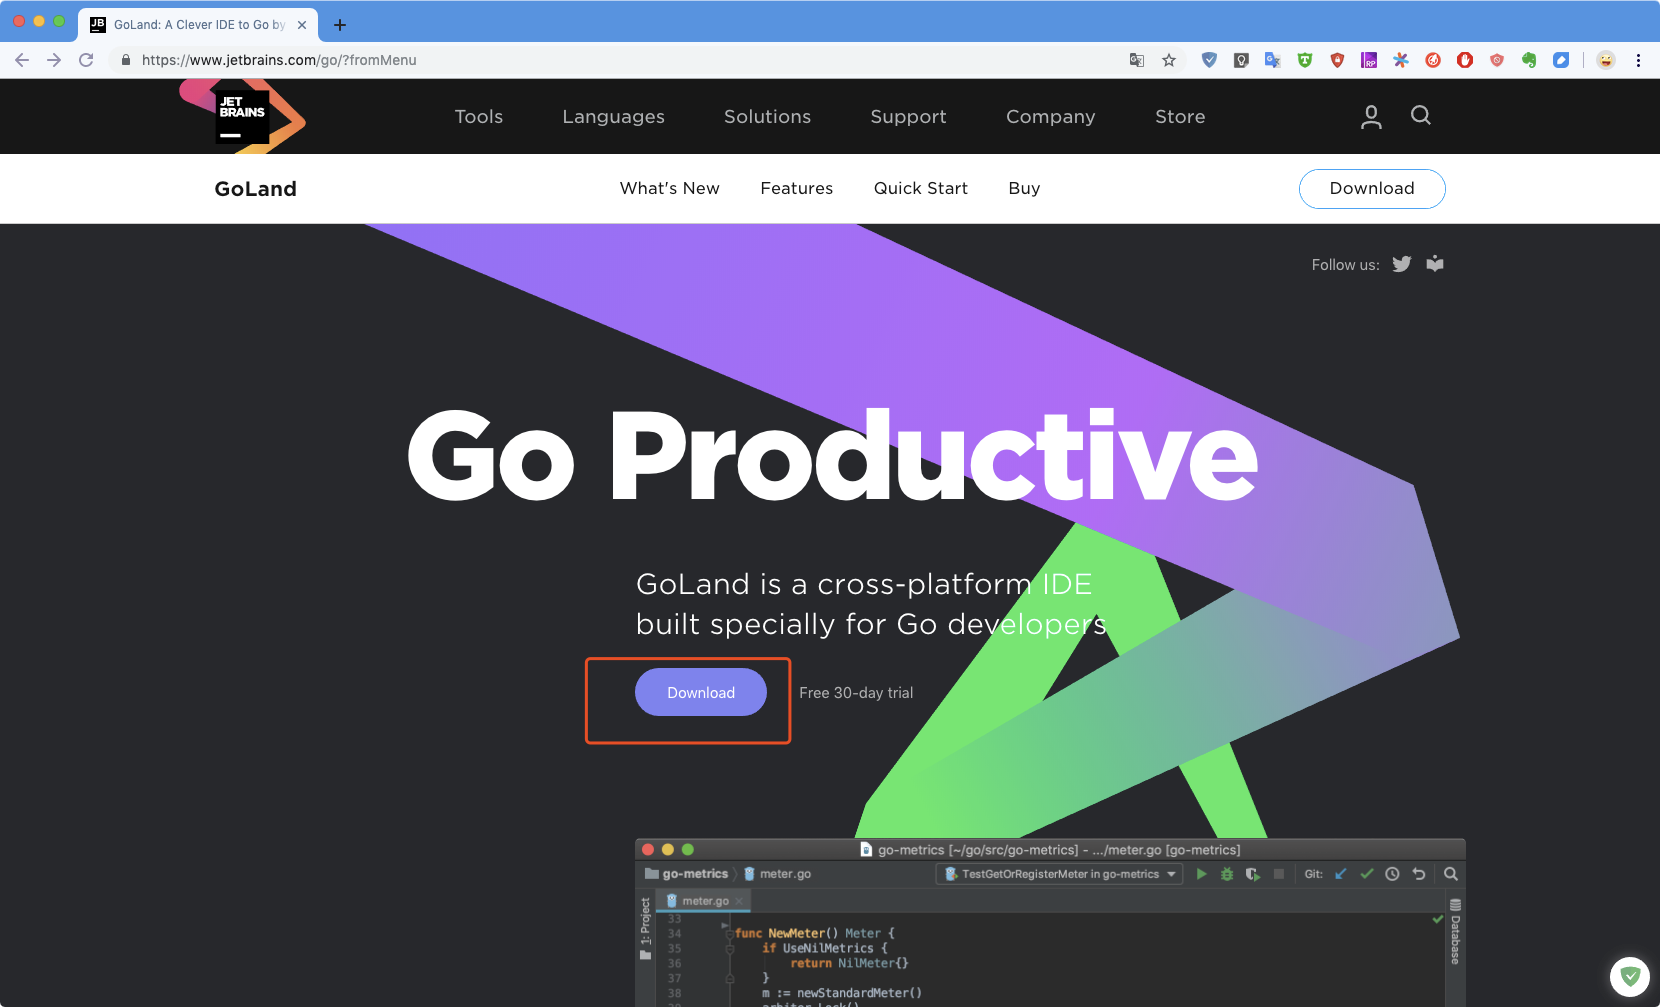The image size is (1660, 1007).
Task: Click the IDE screenshot's Git revert arrow
Action: click(1418, 874)
